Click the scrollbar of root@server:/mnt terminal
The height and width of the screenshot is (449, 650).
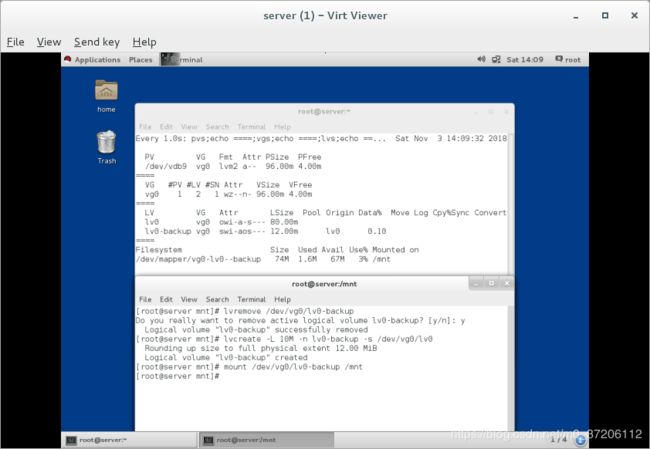tap(511, 368)
